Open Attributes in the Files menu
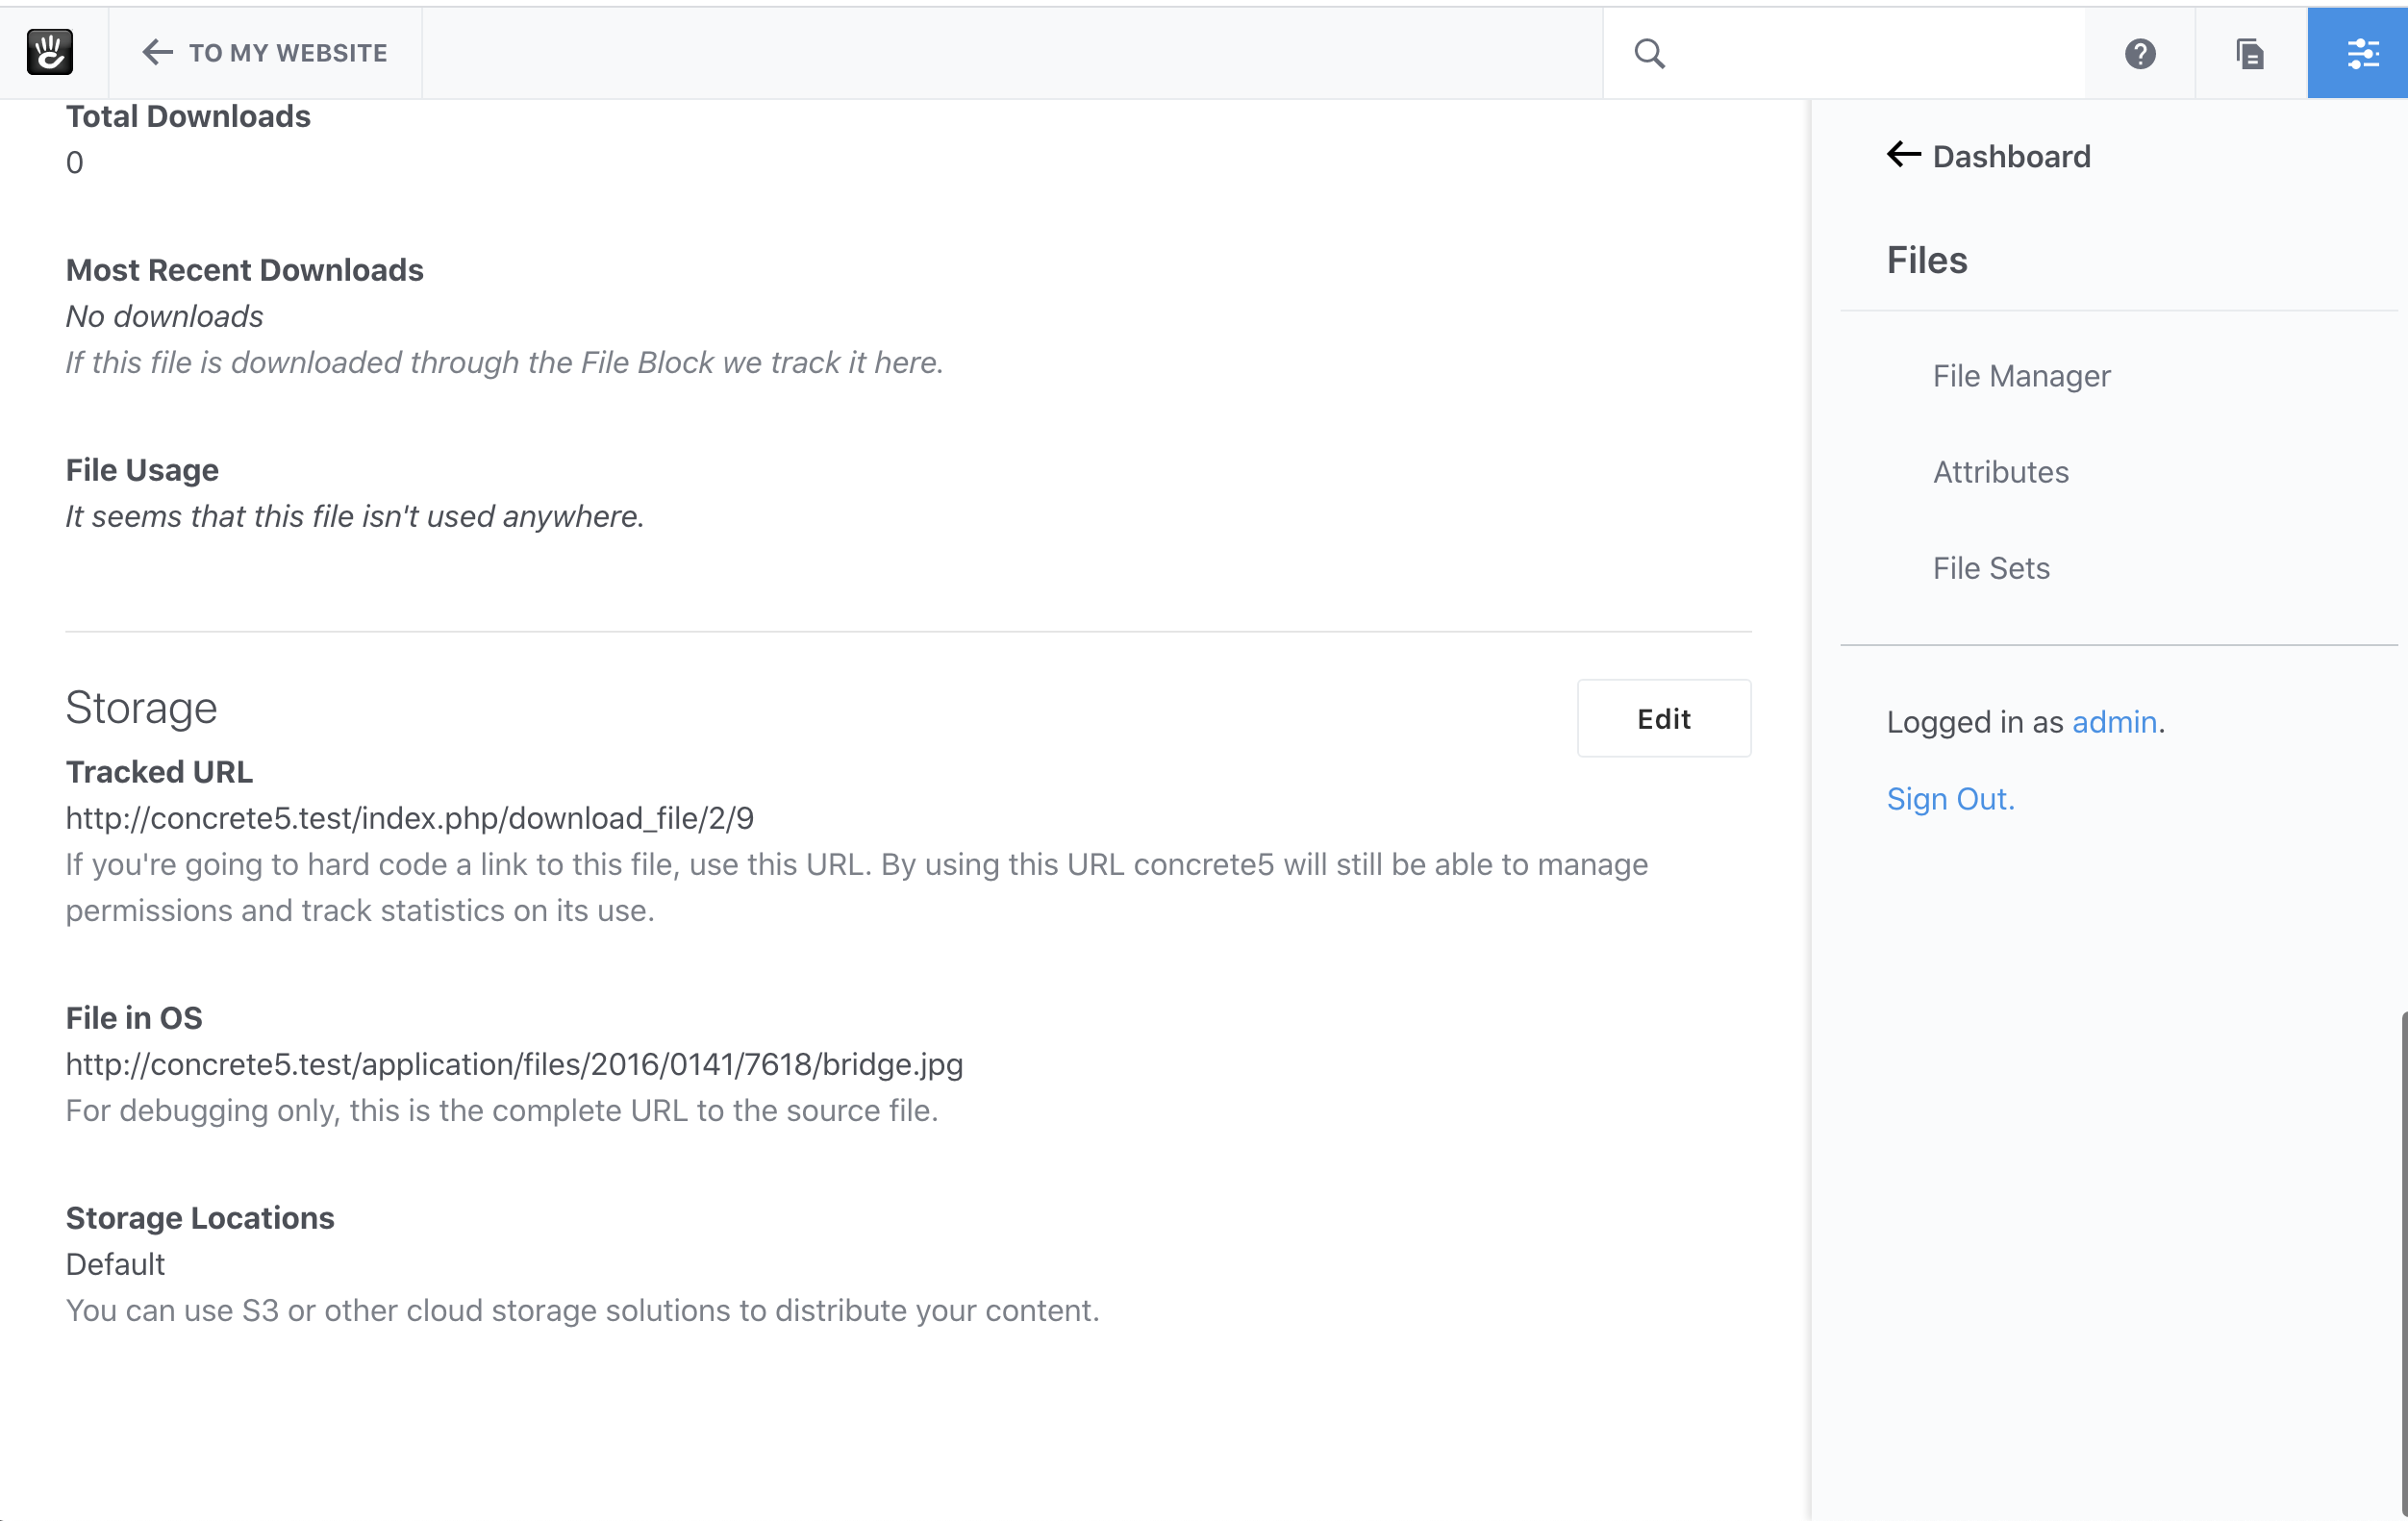Screen dimensions: 2408x1521 point(2000,472)
